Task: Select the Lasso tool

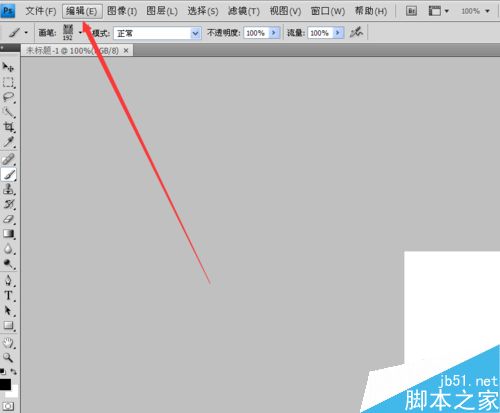Action: 8,97
